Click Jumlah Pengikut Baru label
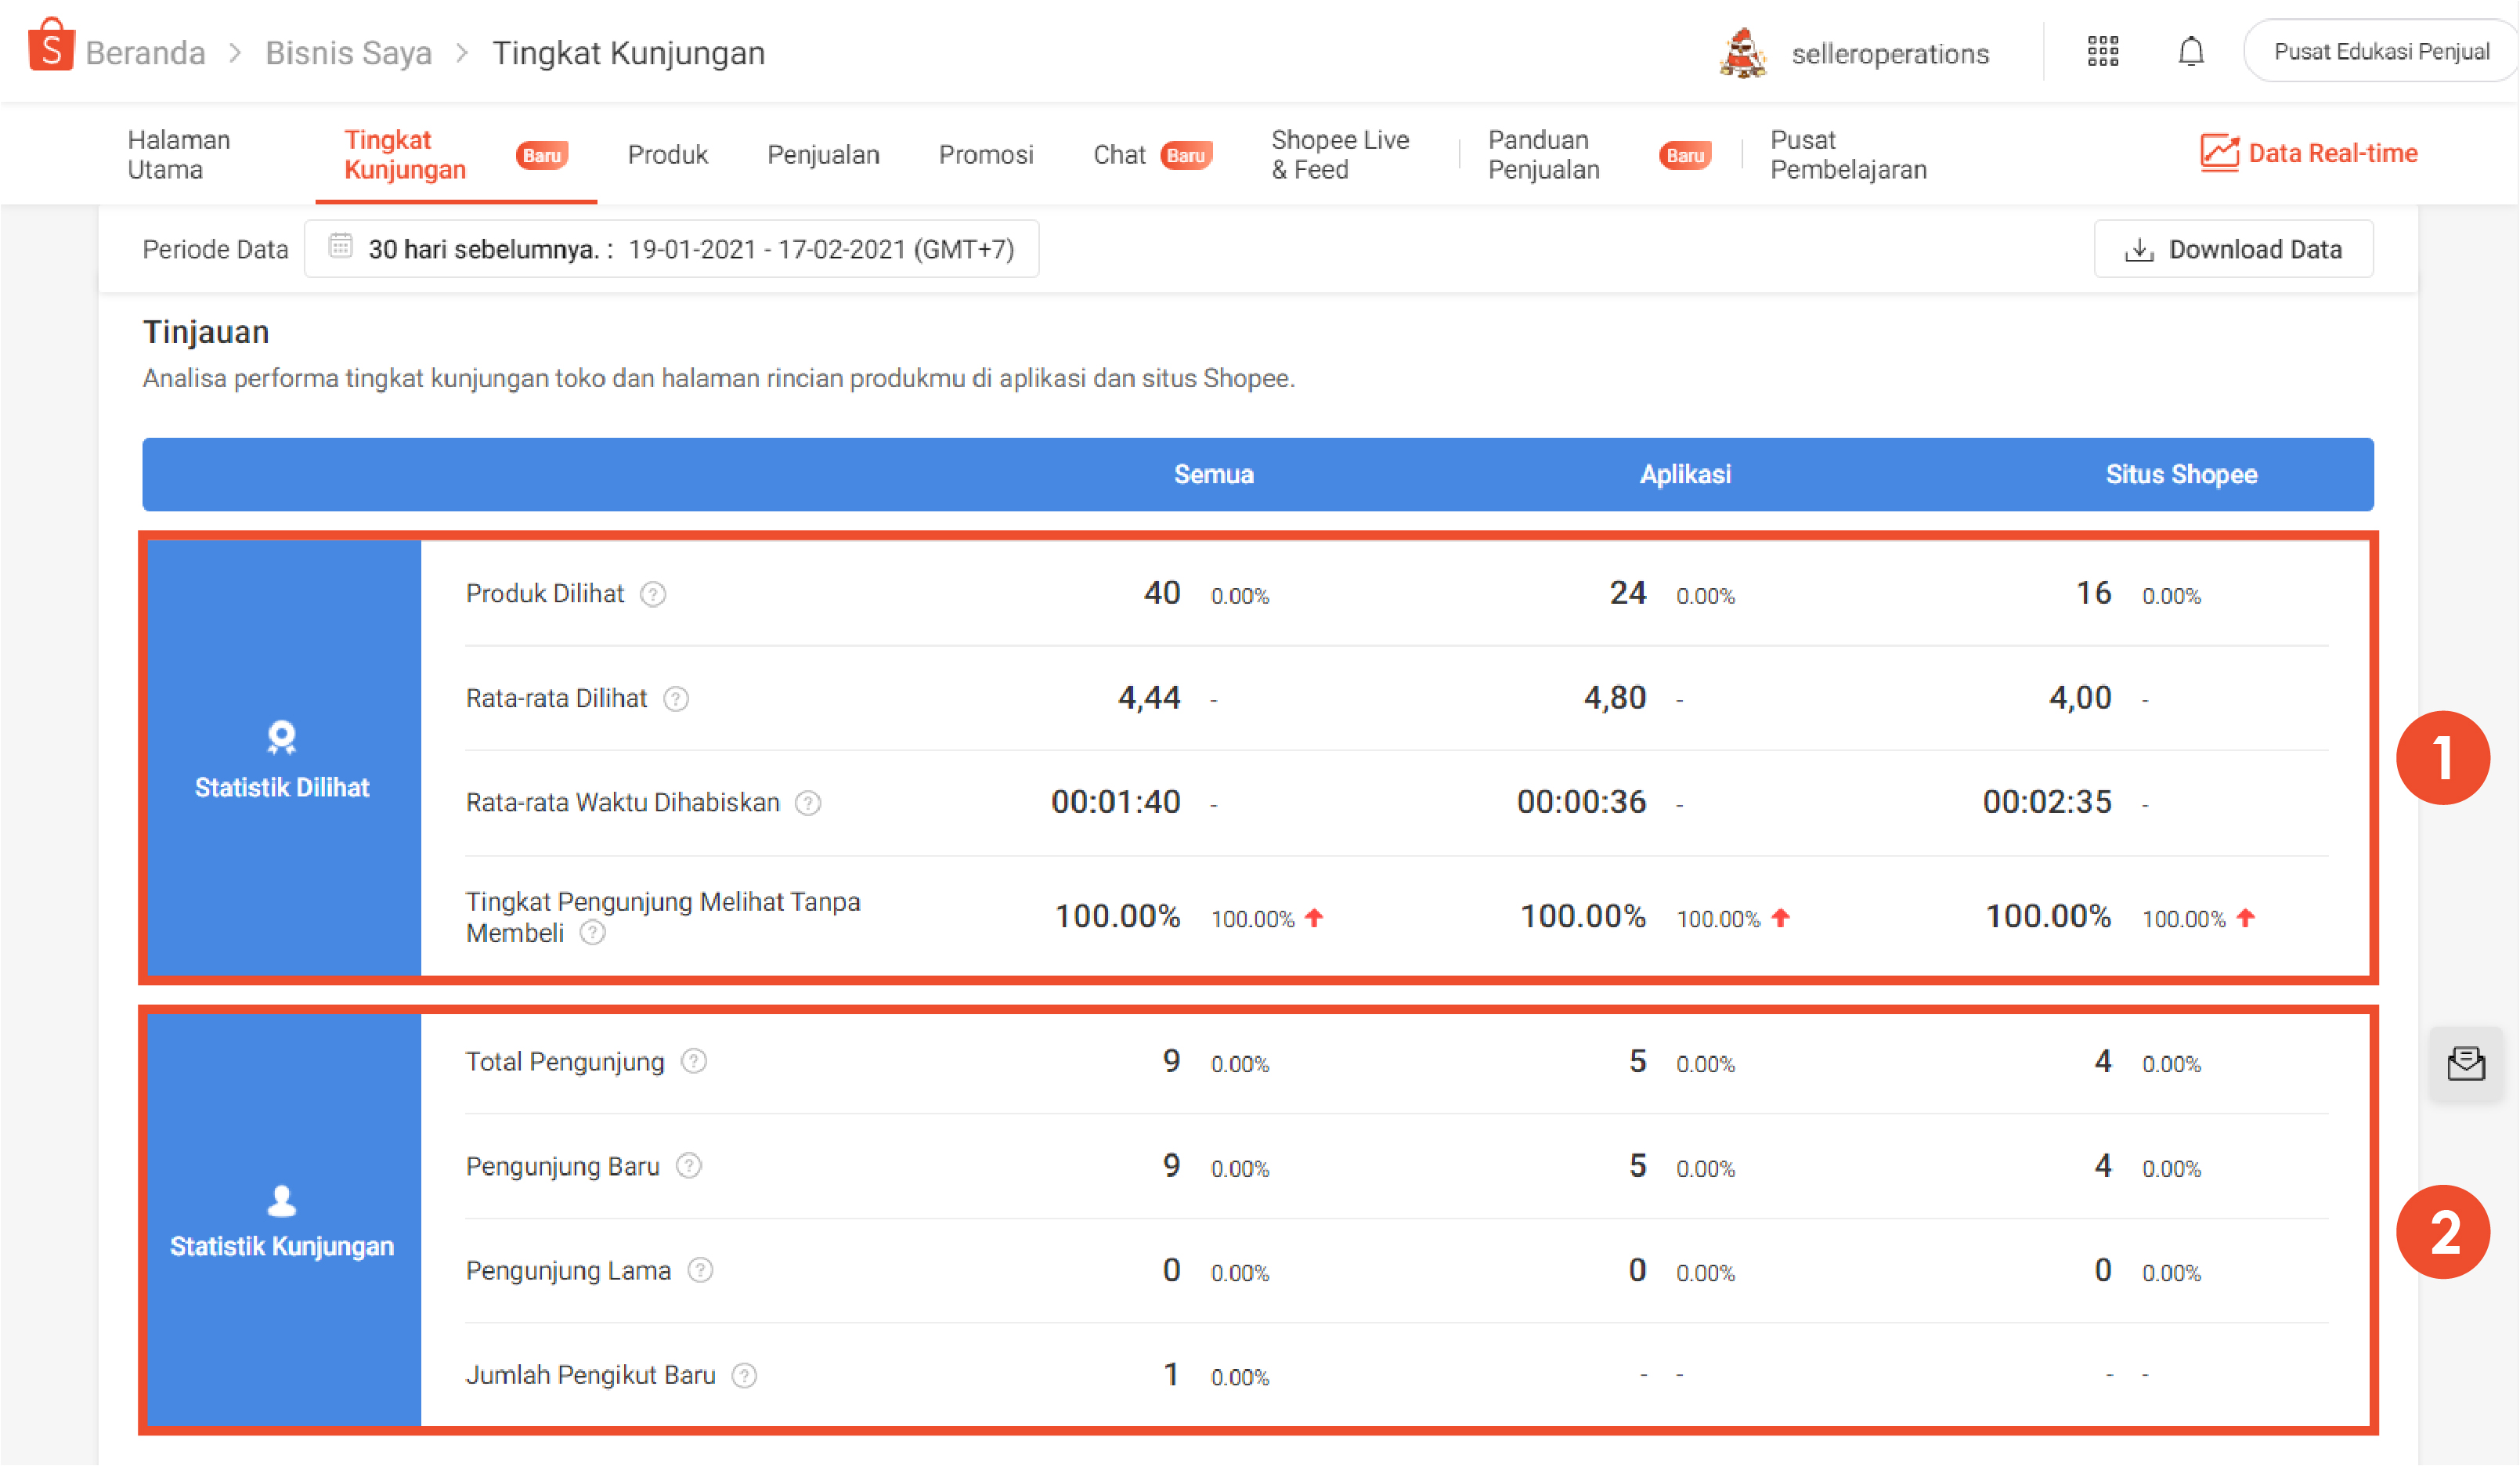 coord(590,1376)
